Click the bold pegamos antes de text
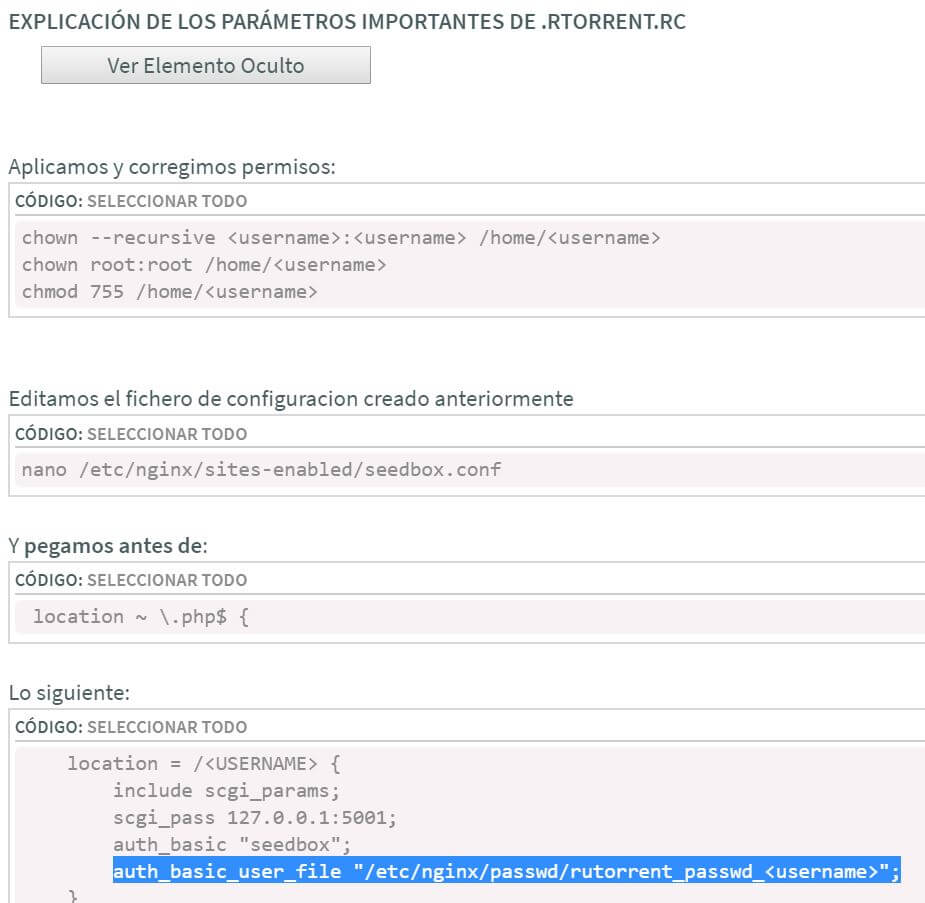 114,546
